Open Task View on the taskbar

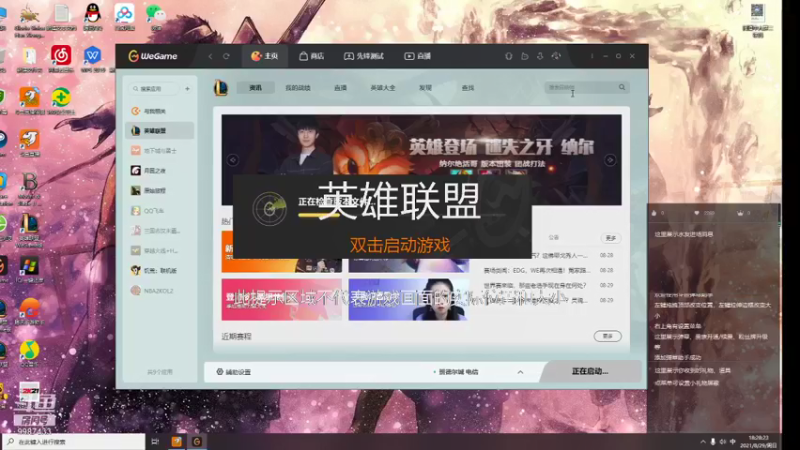(155, 442)
